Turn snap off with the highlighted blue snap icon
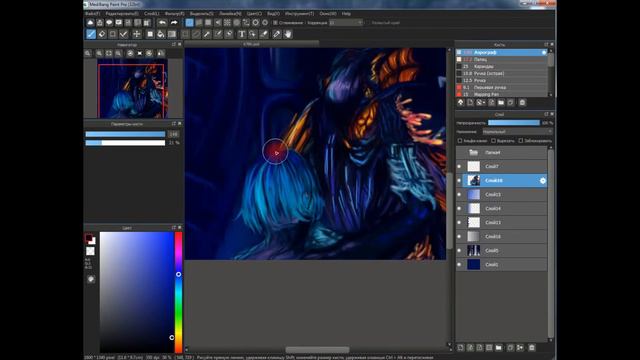 point(189,22)
